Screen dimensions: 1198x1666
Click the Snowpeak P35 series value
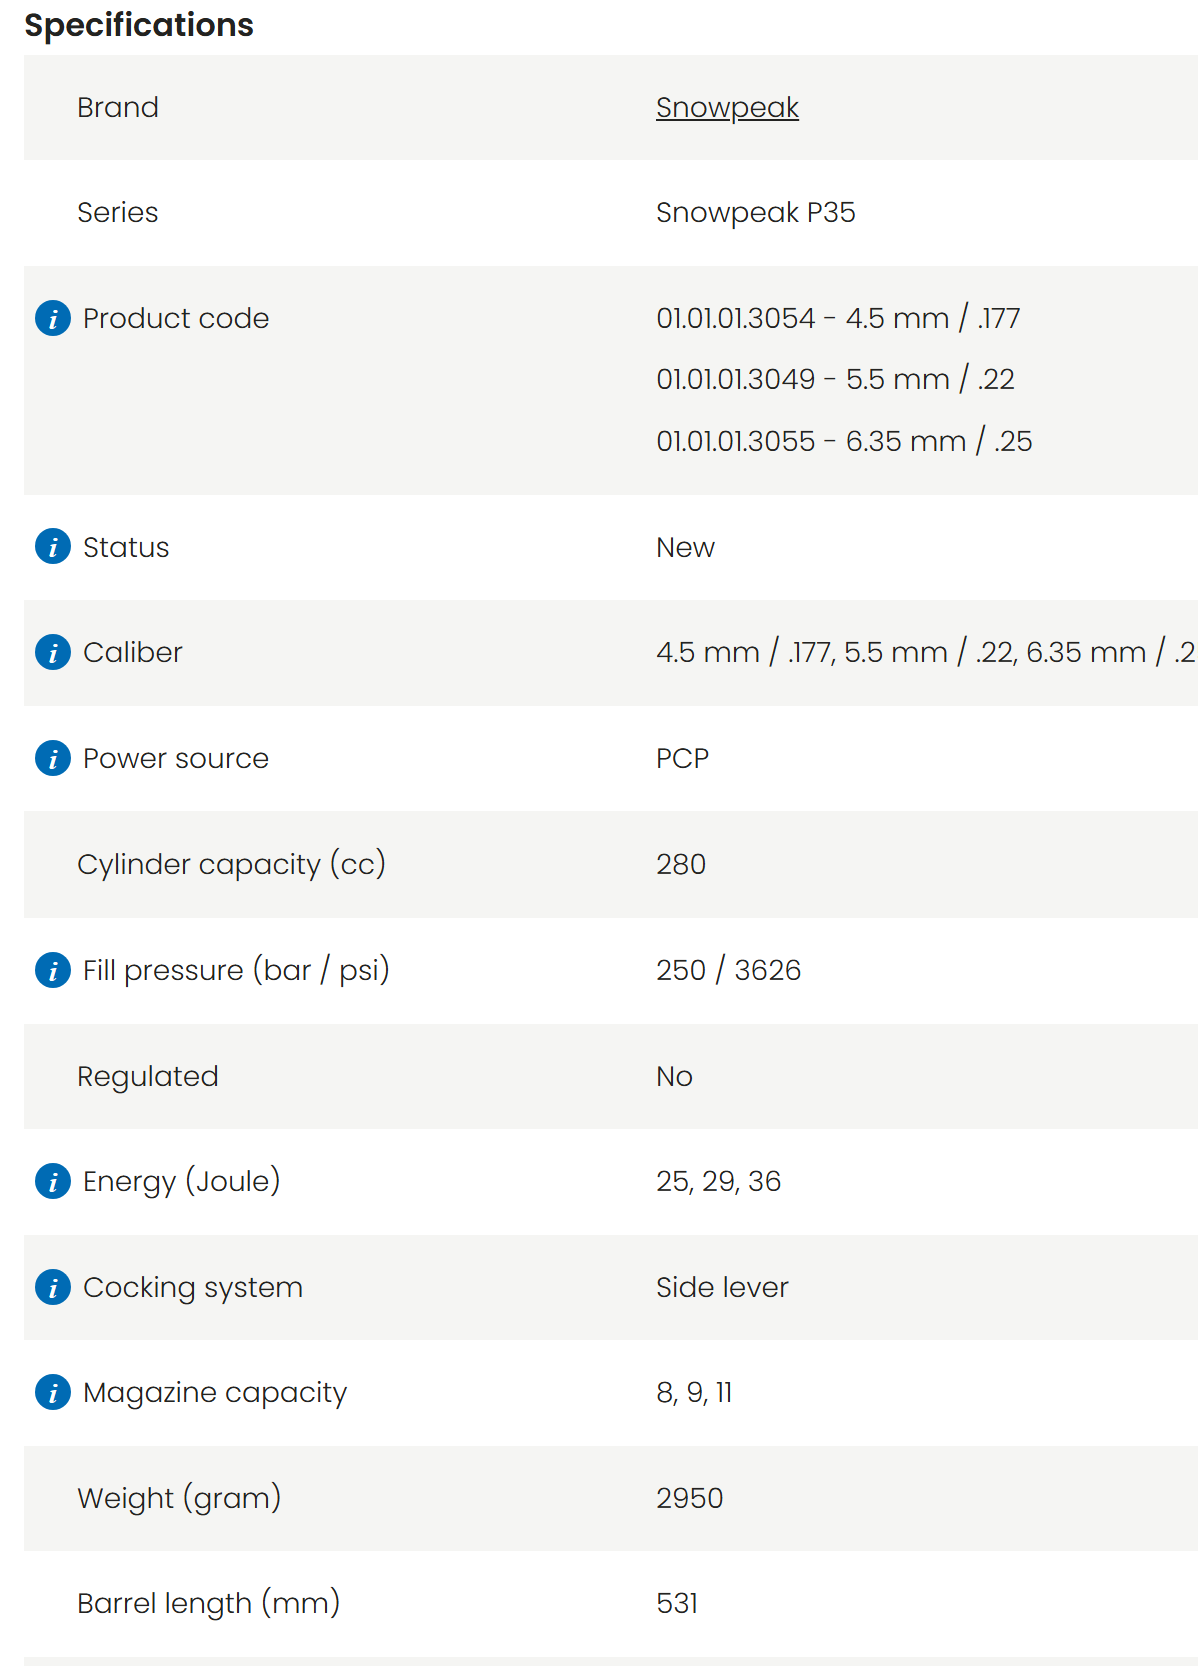pos(756,213)
